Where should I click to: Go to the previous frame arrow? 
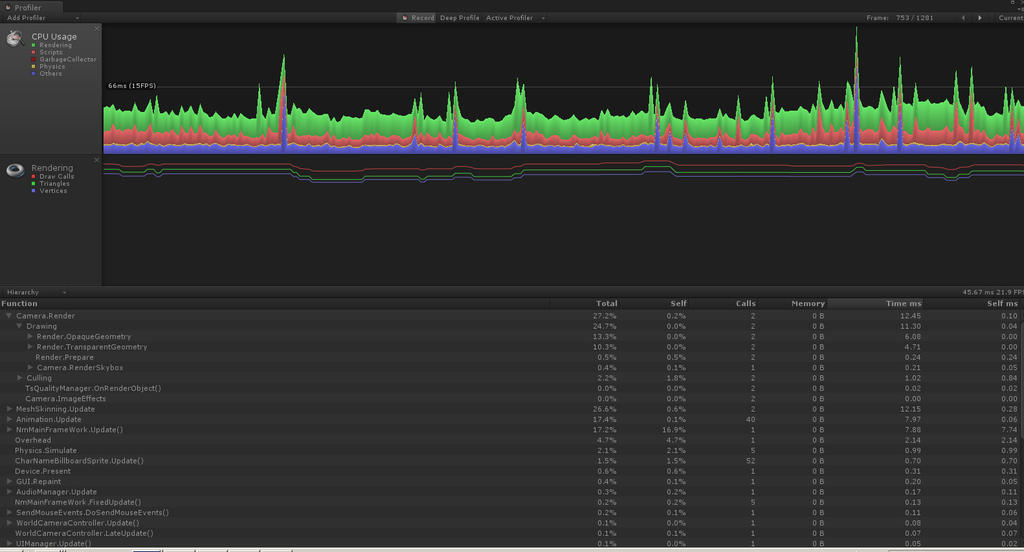(x=963, y=18)
